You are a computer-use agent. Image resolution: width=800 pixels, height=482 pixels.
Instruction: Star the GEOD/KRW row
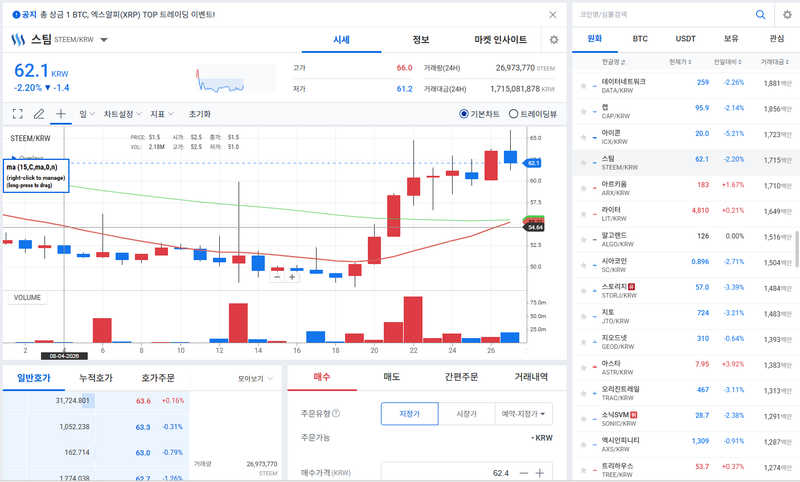coord(583,342)
